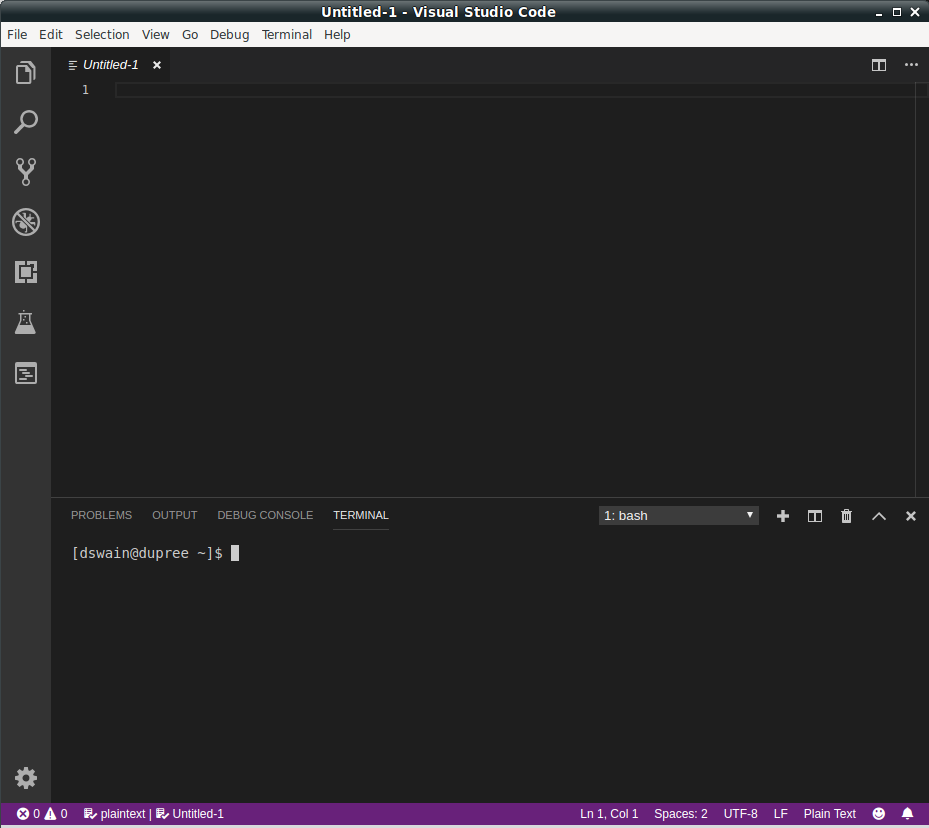
Task: Maximize the panel with up chevron
Action: point(879,516)
